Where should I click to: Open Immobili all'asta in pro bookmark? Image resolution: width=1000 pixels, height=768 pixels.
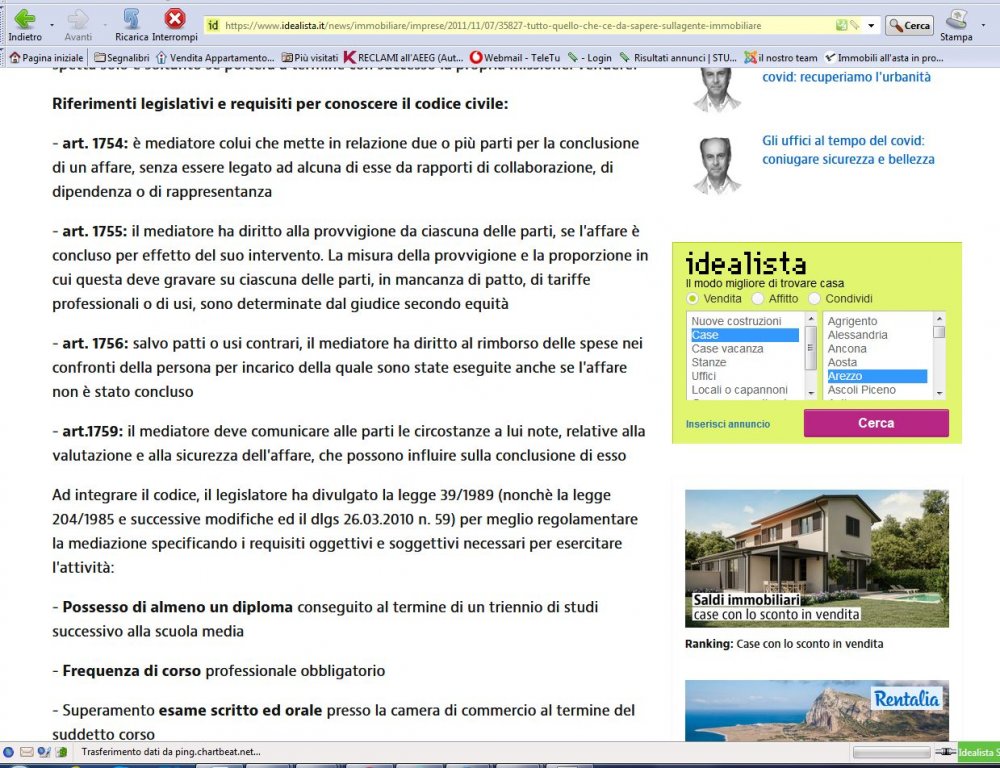(x=884, y=57)
